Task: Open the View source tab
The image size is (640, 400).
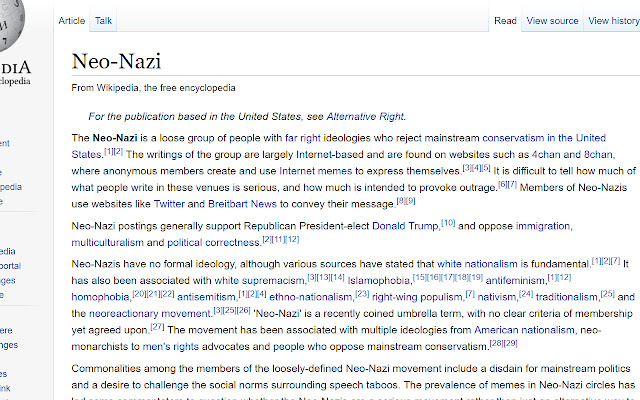Action: tap(552, 20)
